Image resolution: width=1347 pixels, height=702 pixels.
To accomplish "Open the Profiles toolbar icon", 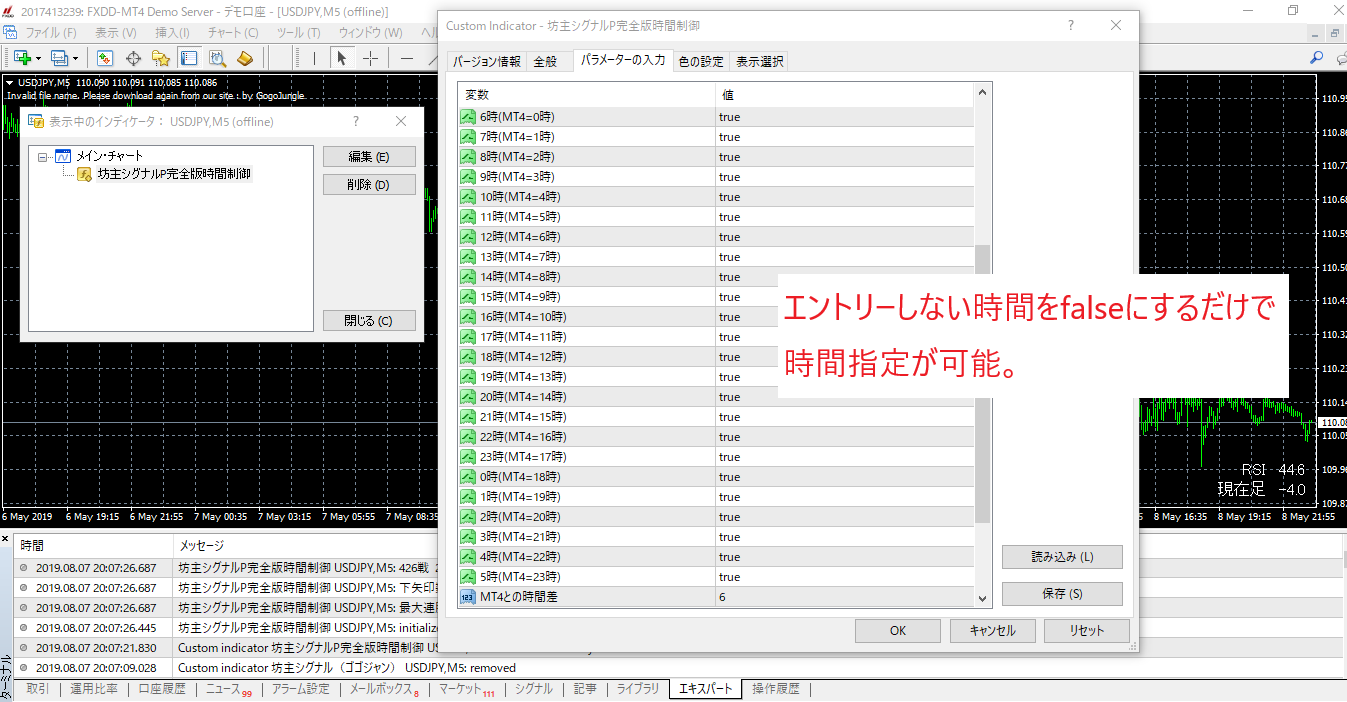I will (59, 58).
